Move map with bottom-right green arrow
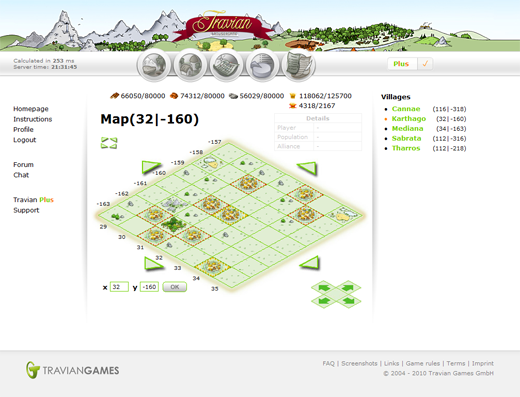Image resolution: width=520 pixels, height=397 pixels. 310,263
